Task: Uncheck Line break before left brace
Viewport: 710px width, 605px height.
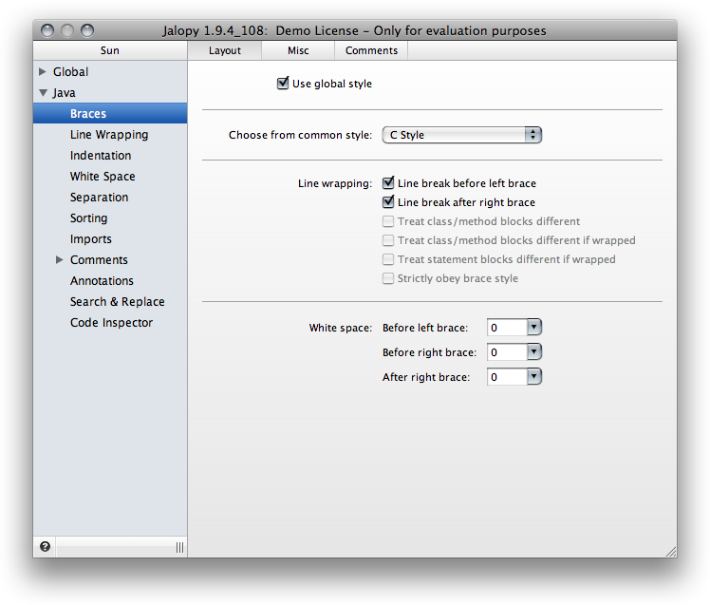Action: (388, 183)
